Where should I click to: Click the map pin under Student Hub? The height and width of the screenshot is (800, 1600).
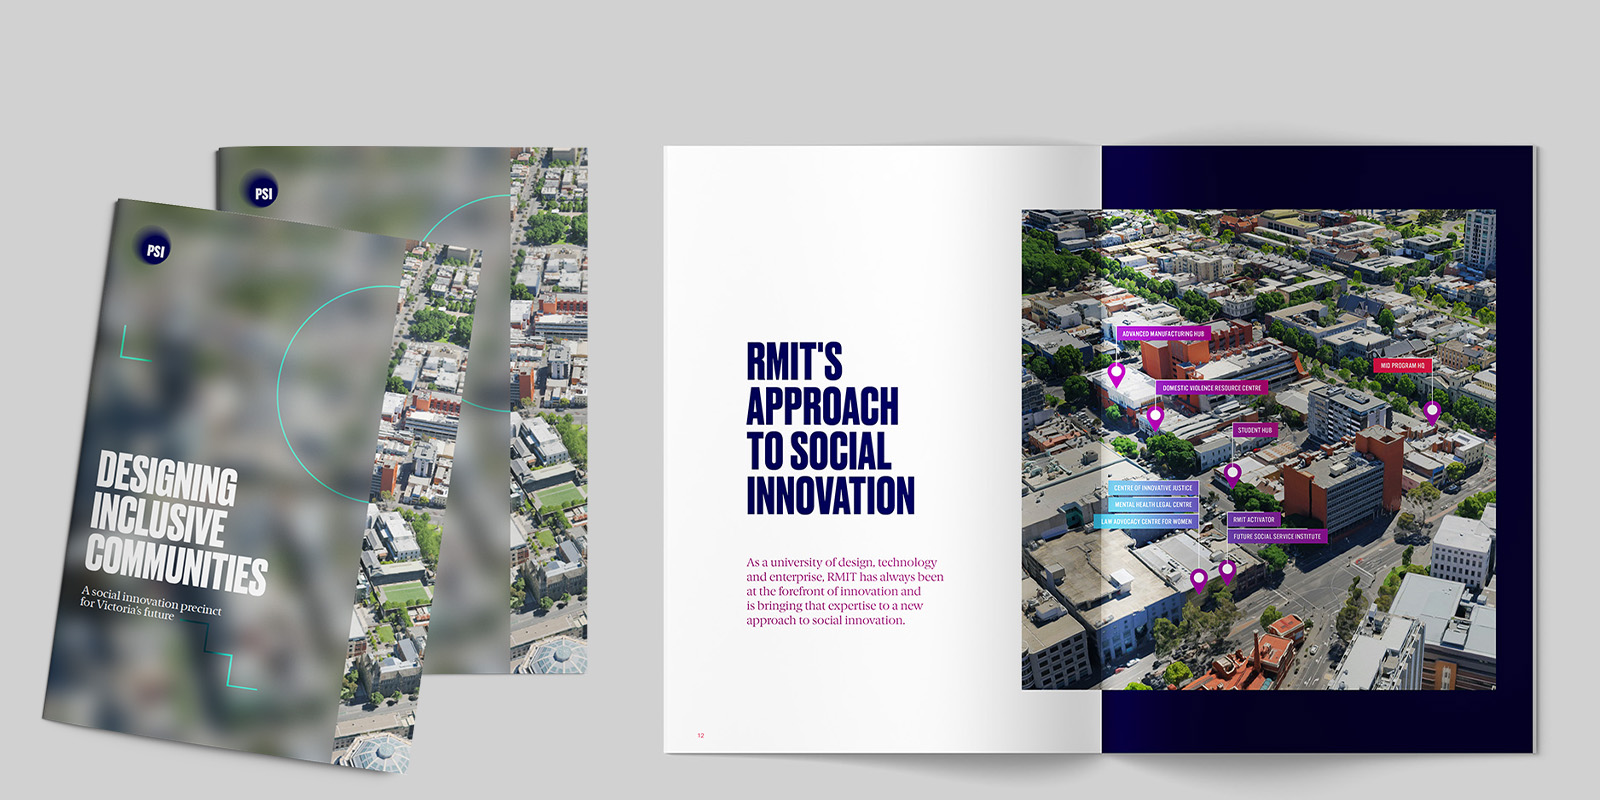pos(1233,474)
